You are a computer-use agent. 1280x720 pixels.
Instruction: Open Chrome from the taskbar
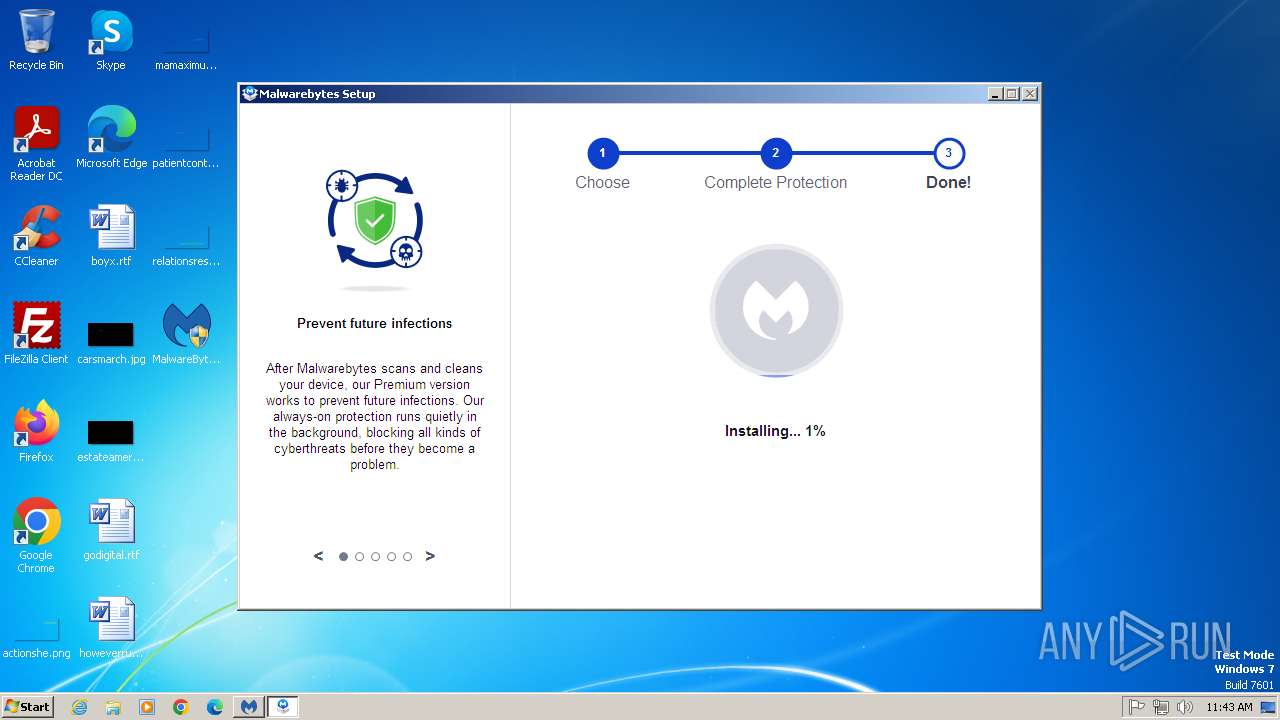click(x=181, y=707)
